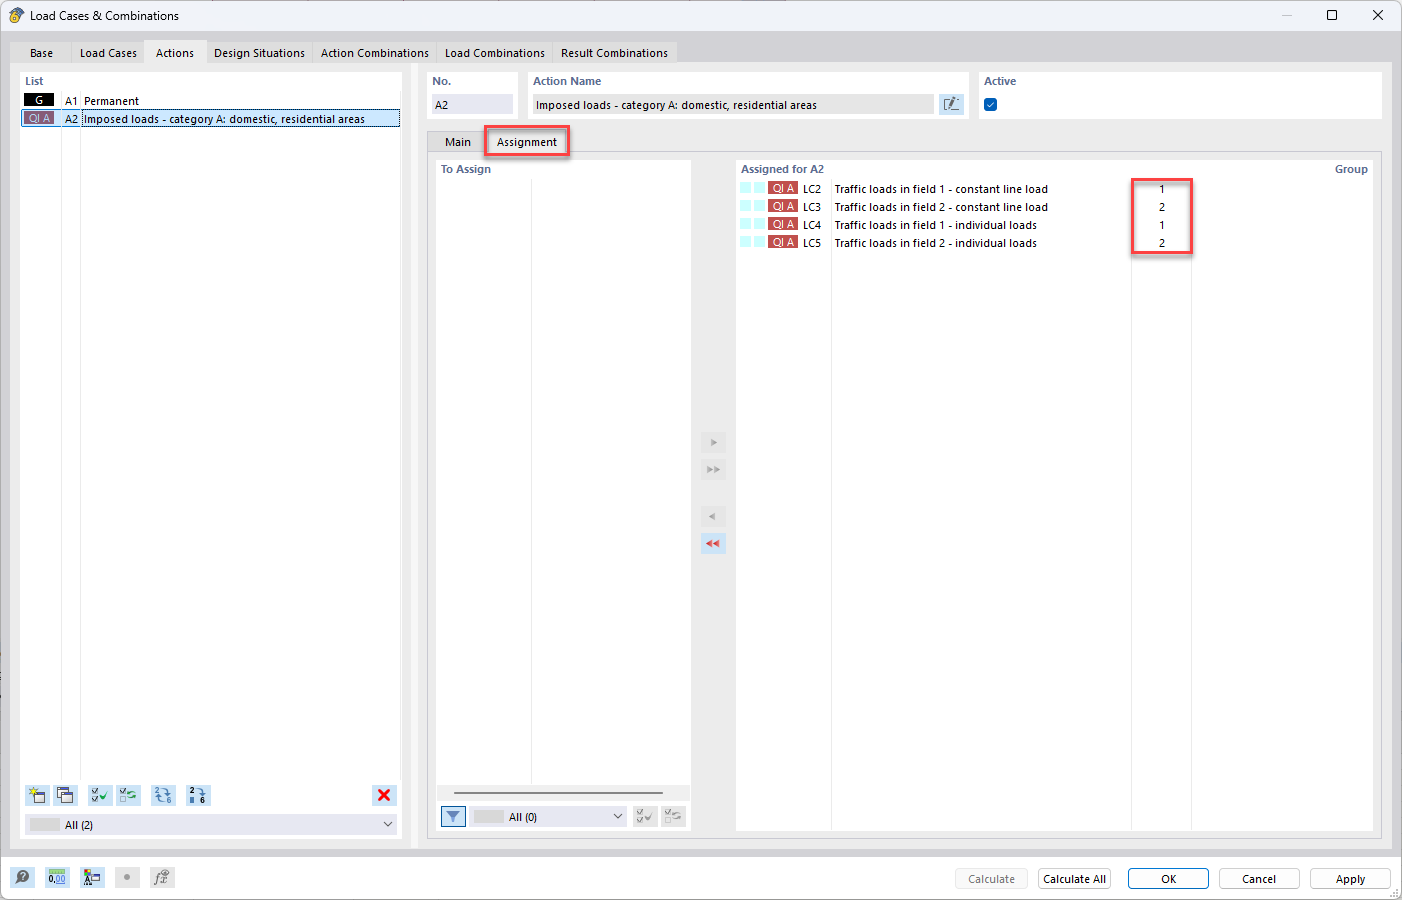1402x900 pixels.
Task: Click the copy action icon below the list
Action: pos(65,796)
